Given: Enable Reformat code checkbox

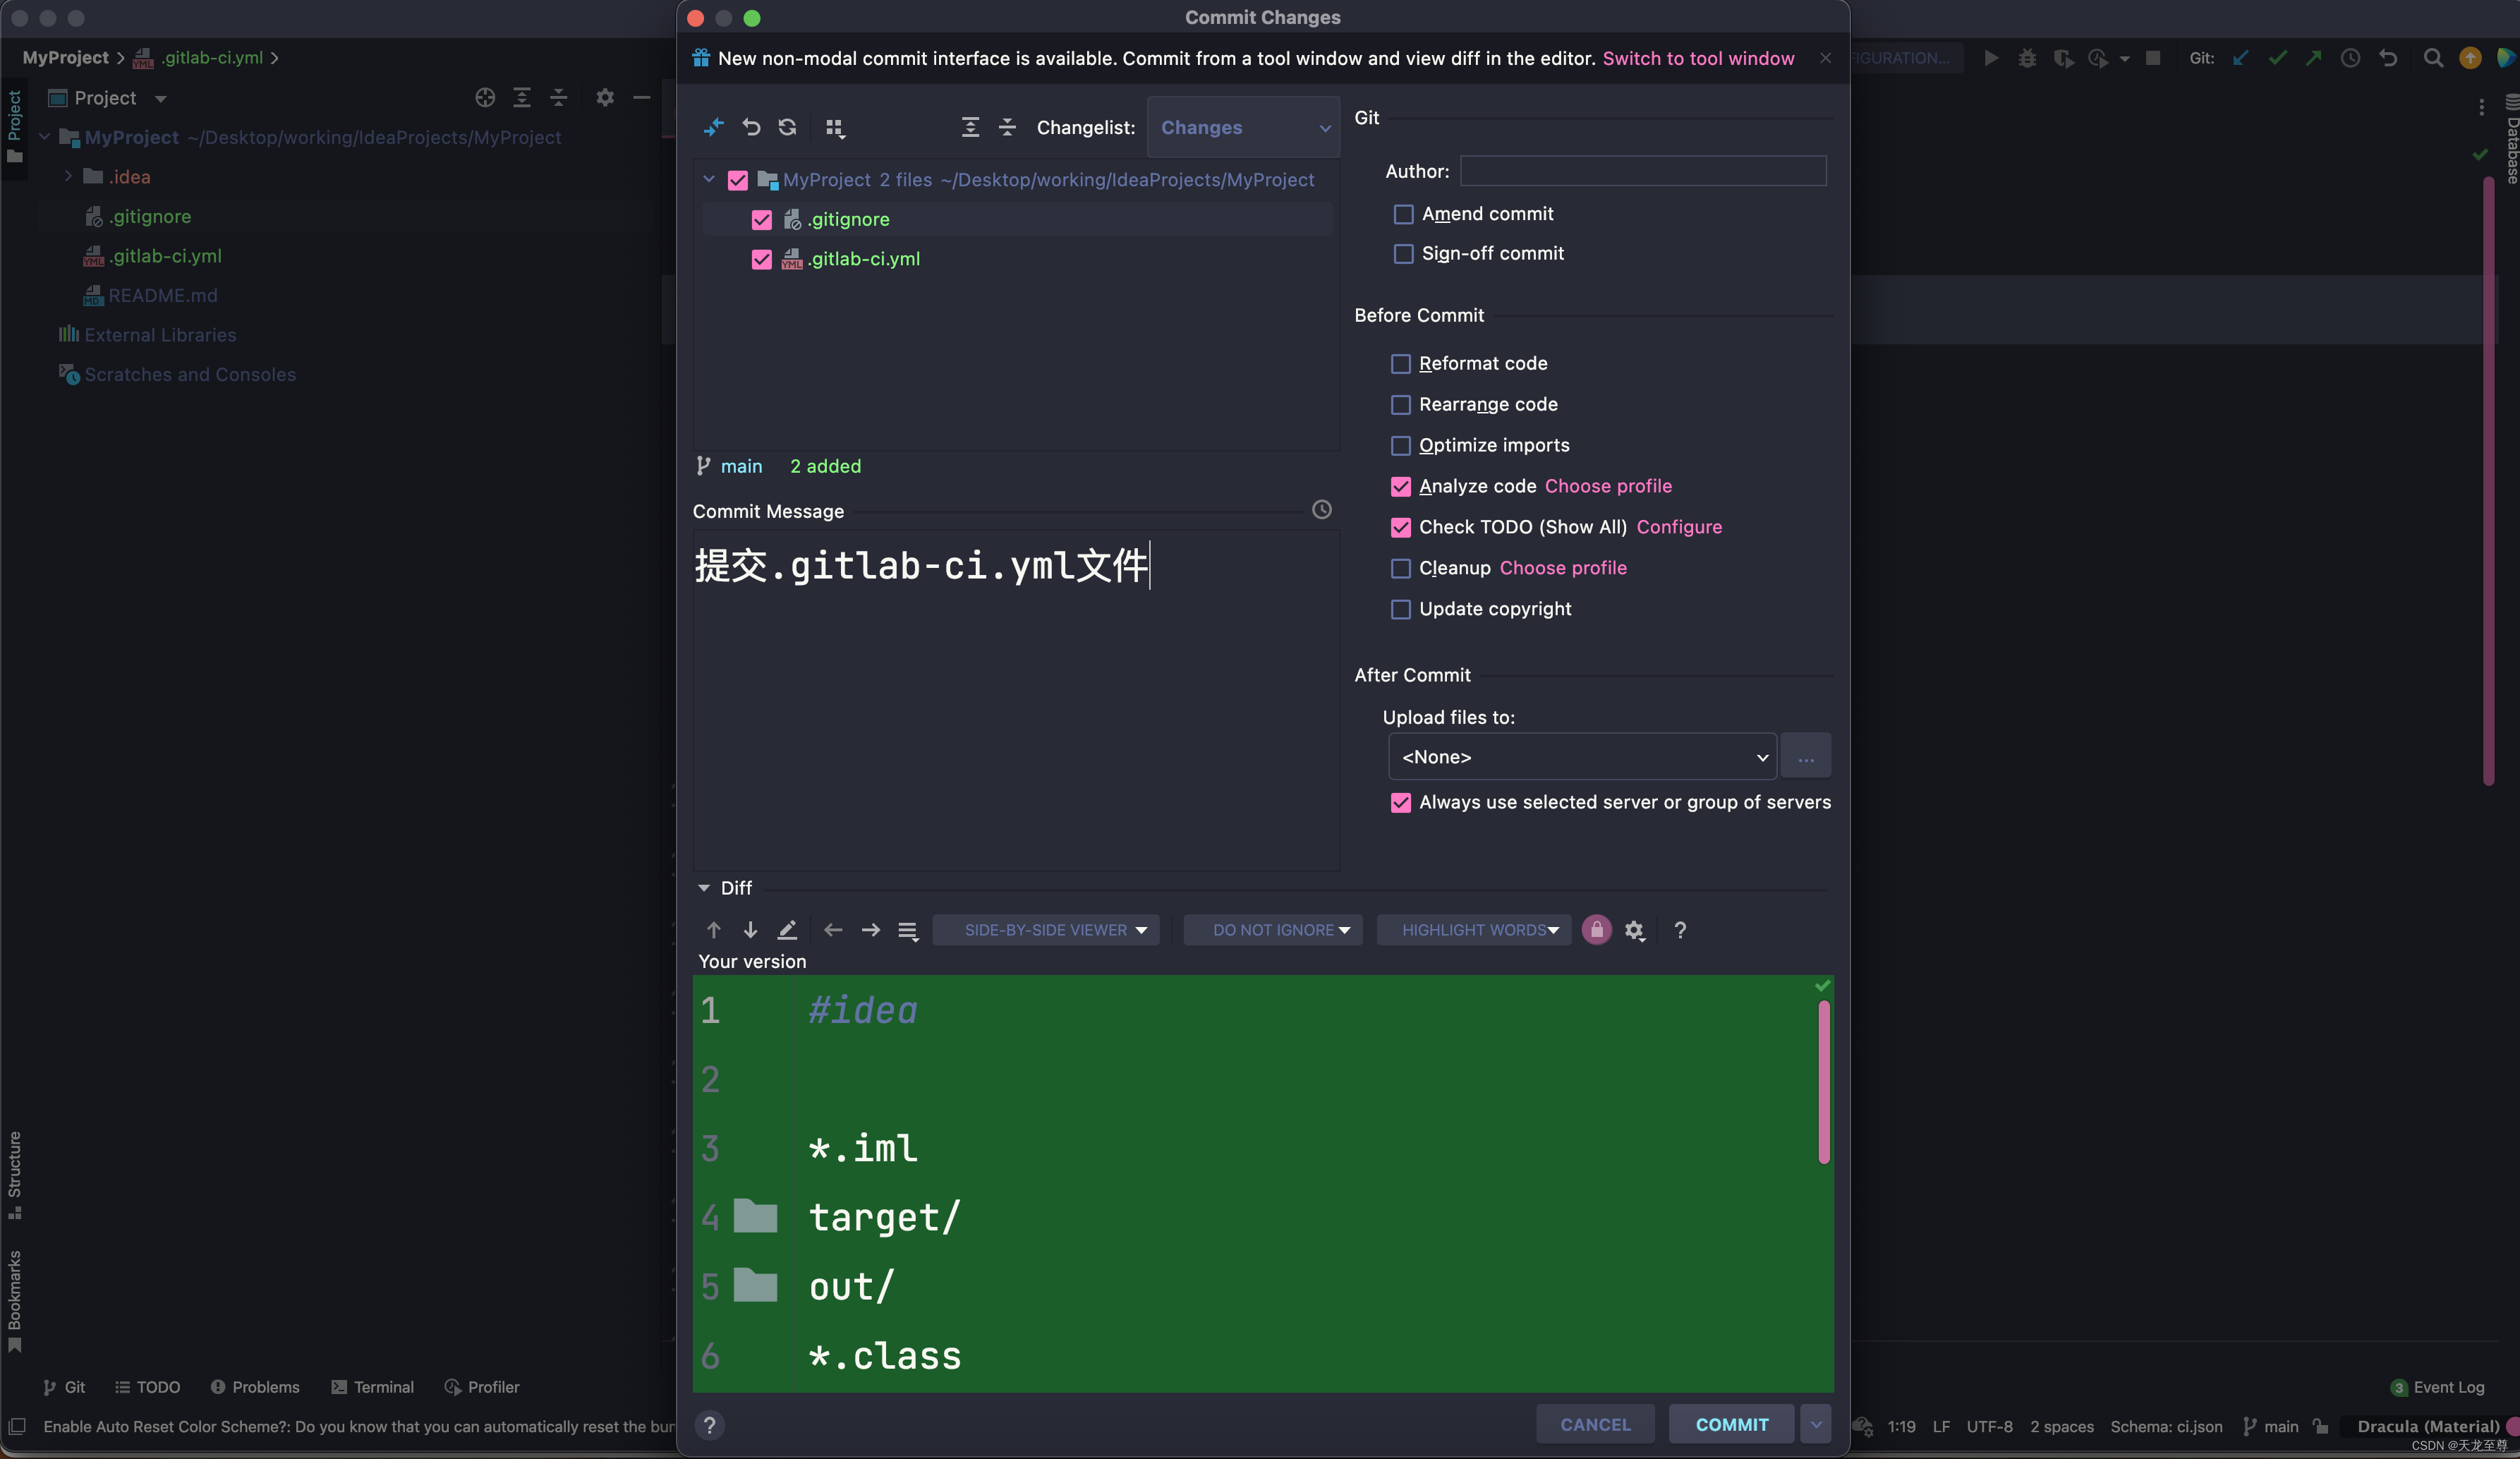Looking at the screenshot, I should [x=1400, y=364].
